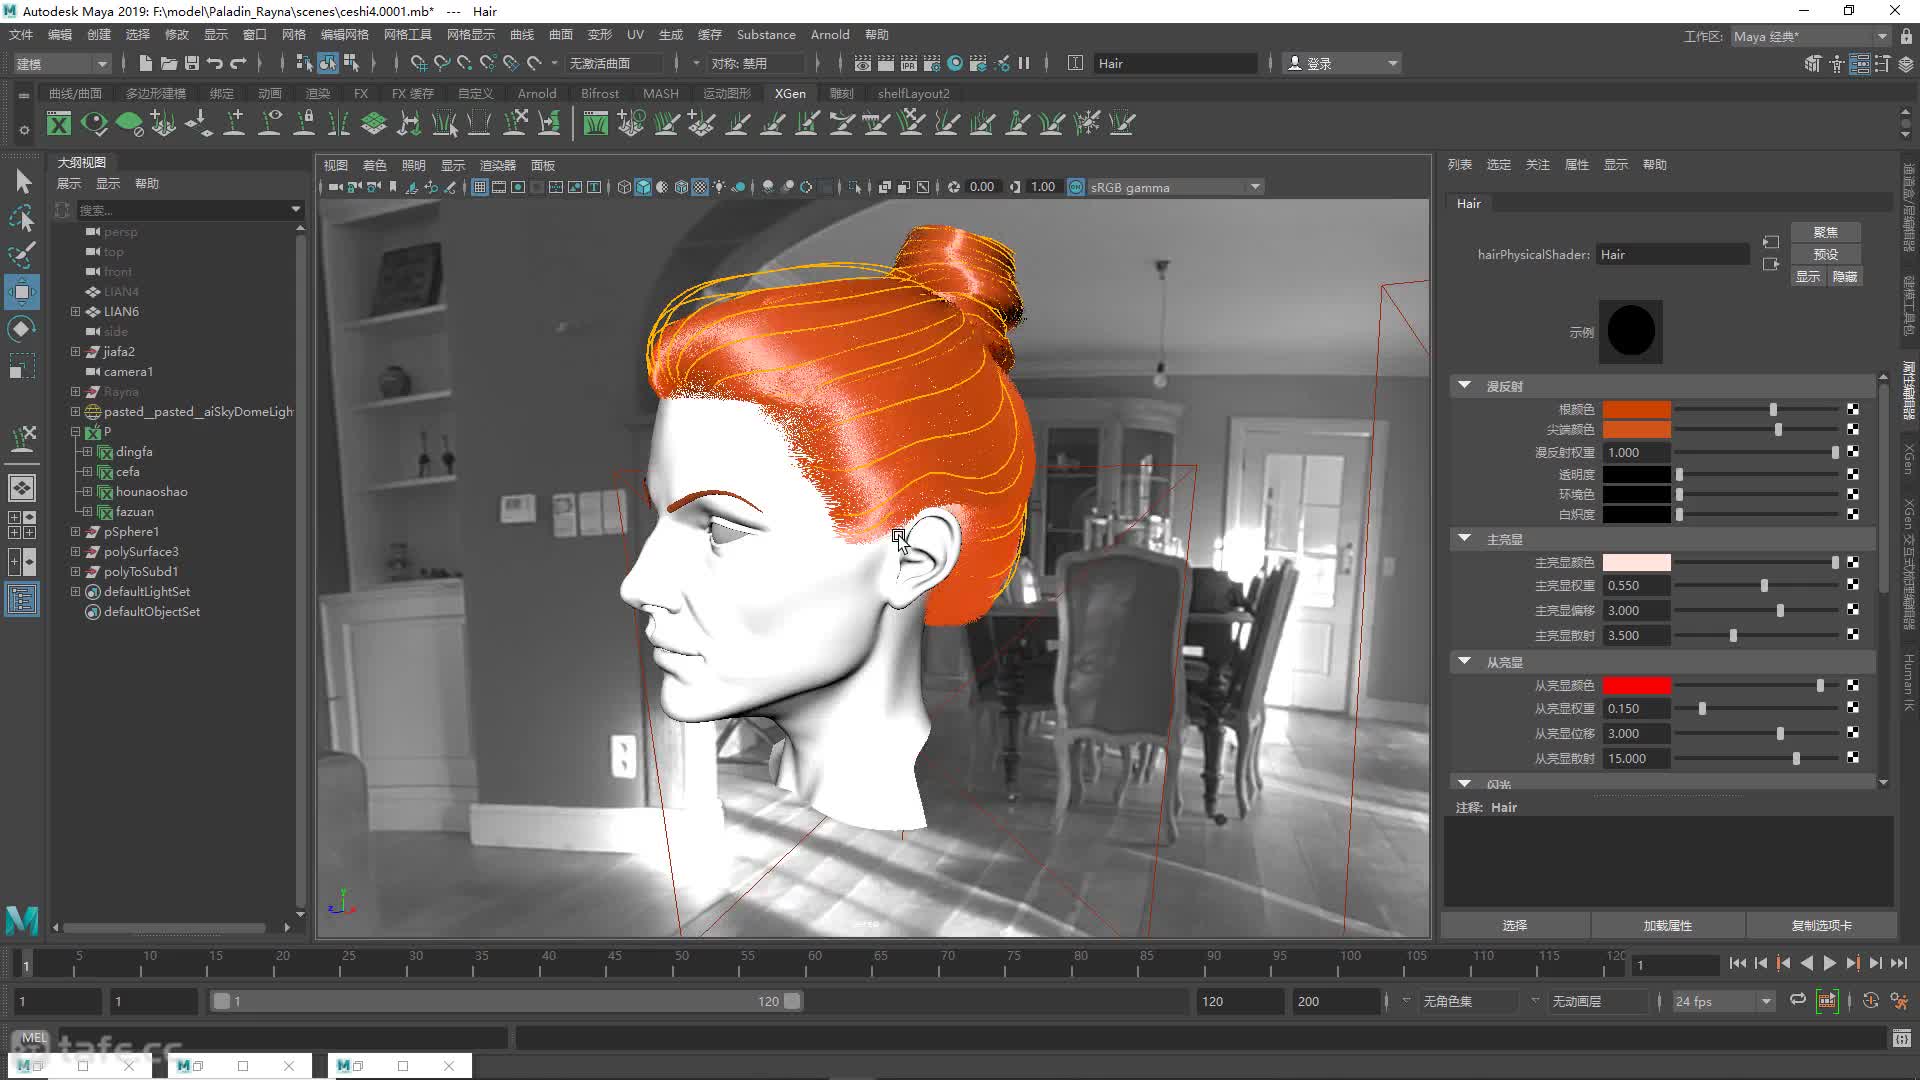The height and width of the screenshot is (1080, 1920).
Task: Select the Hair tab in attribute editor
Action: (x=1468, y=203)
